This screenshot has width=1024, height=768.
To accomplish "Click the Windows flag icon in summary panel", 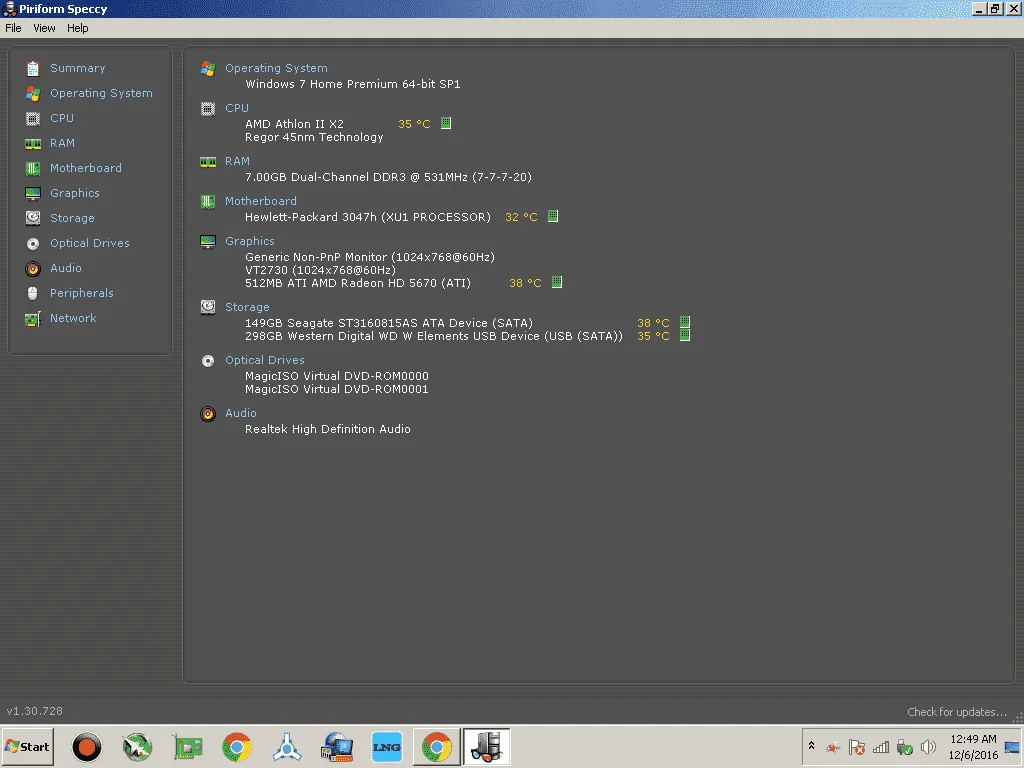I will coord(208,69).
